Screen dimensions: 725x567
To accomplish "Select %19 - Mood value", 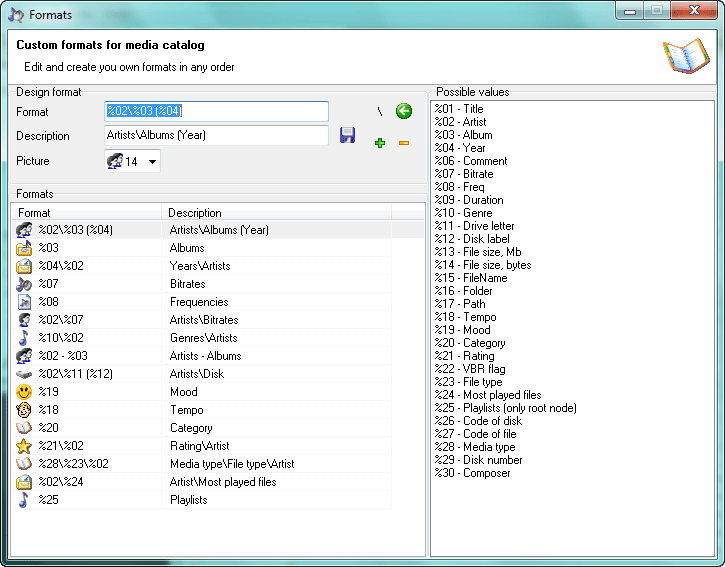I will coord(462,330).
